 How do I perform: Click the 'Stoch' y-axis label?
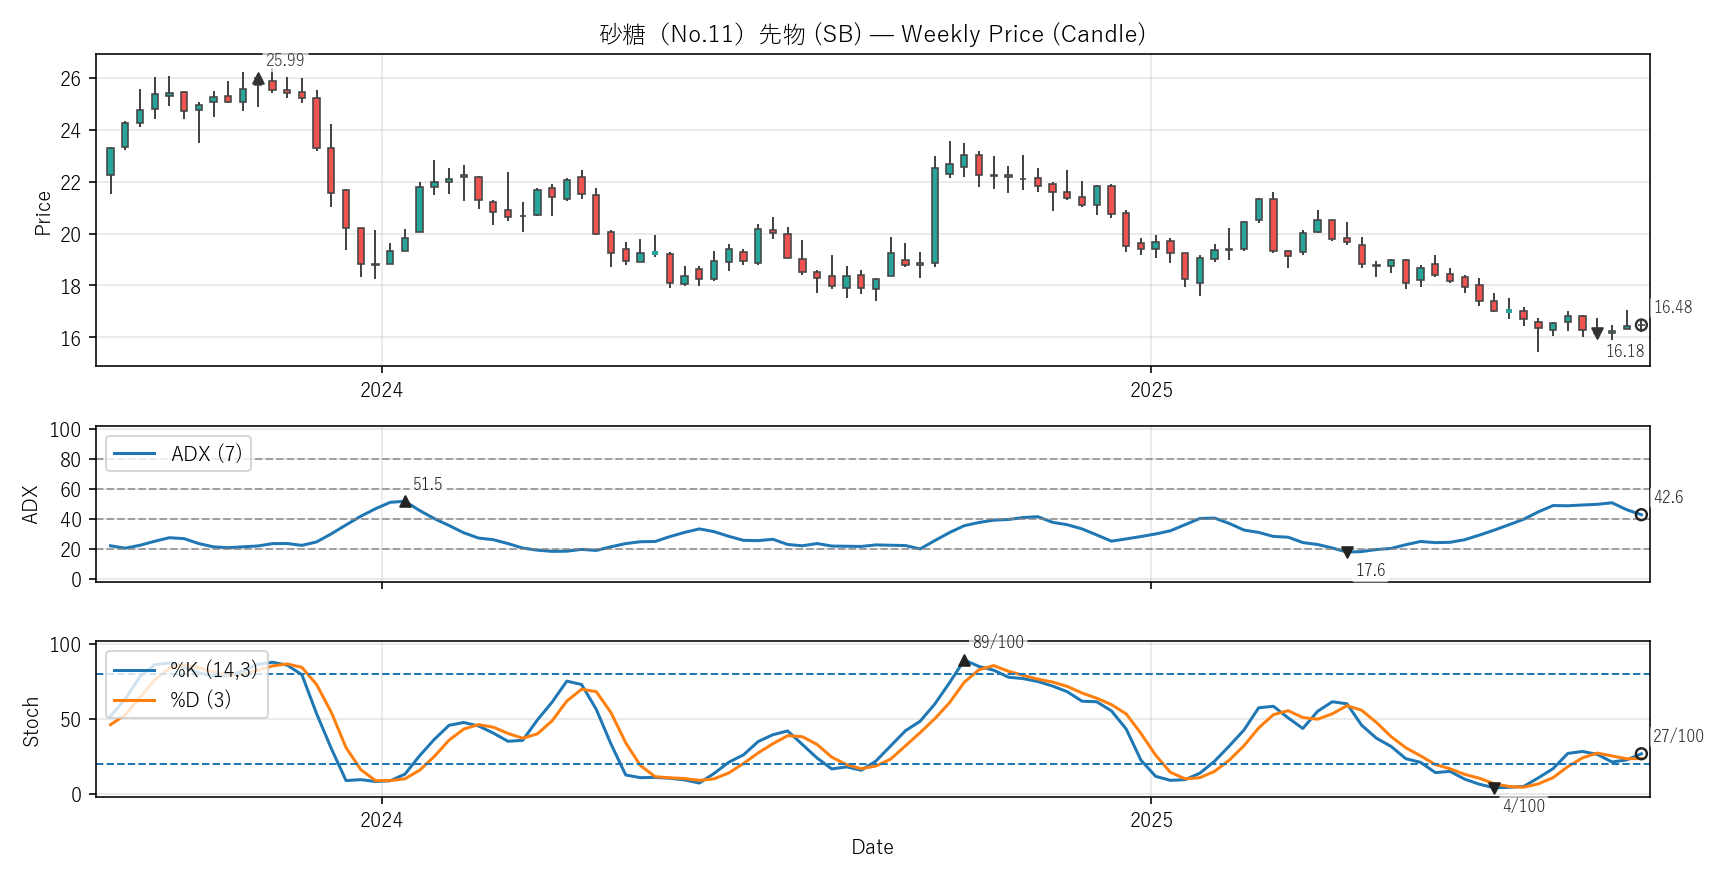tap(31, 722)
